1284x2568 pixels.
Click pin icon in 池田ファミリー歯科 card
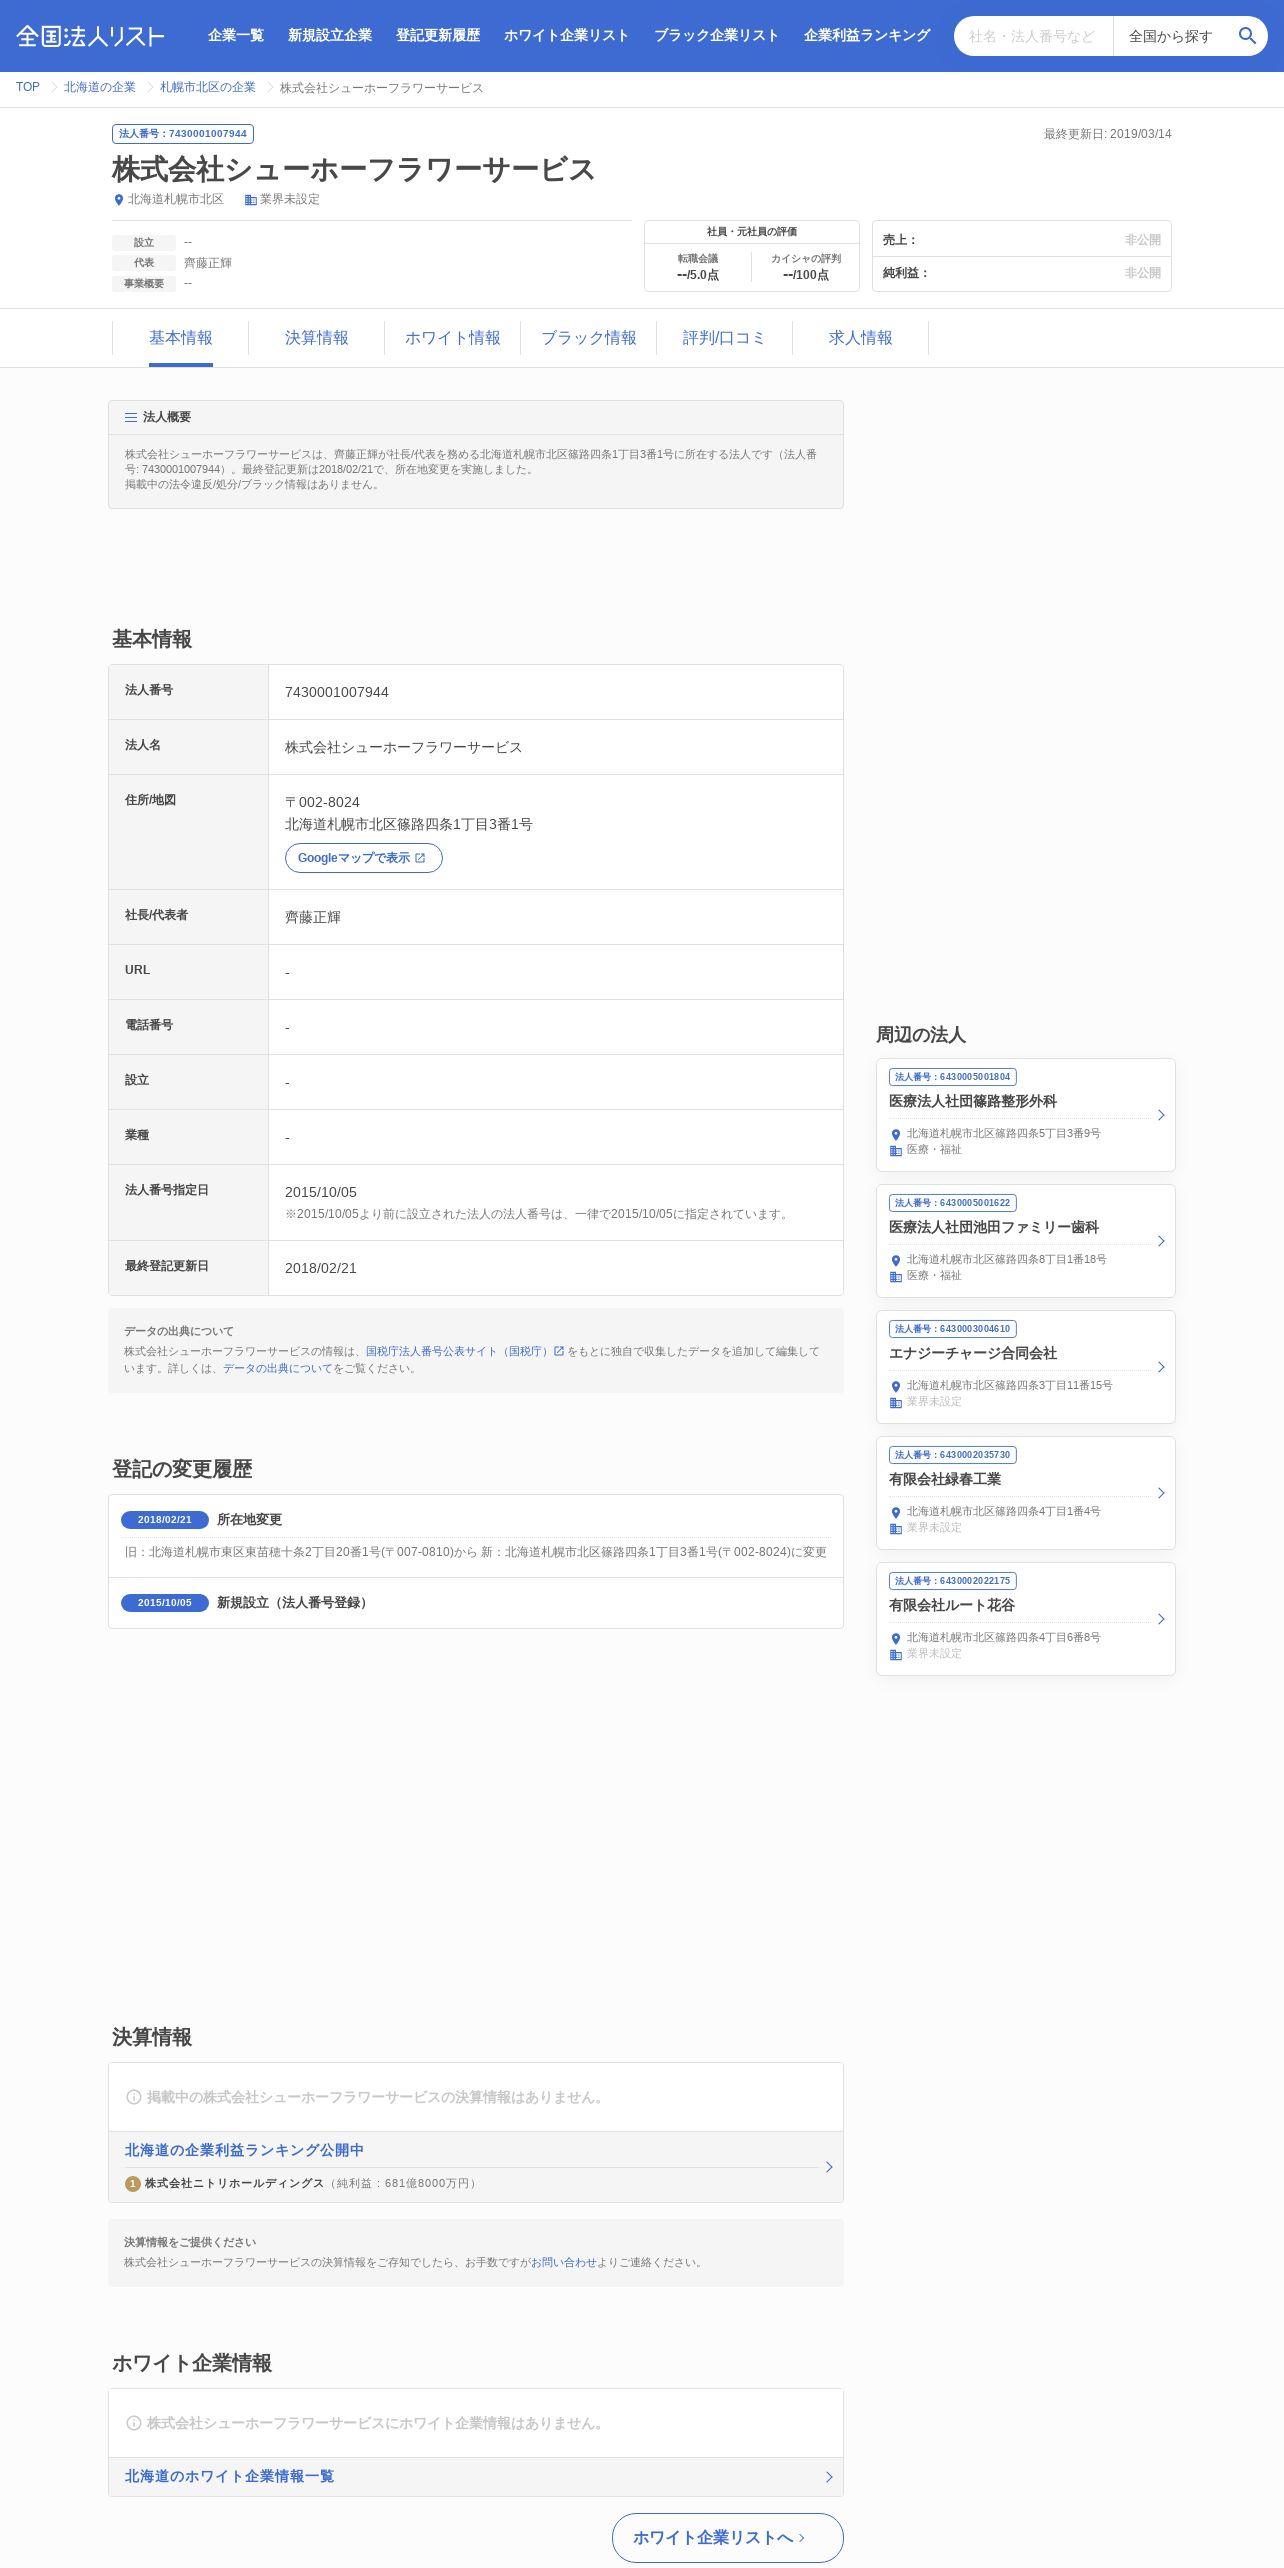(x=896, y=1261)
